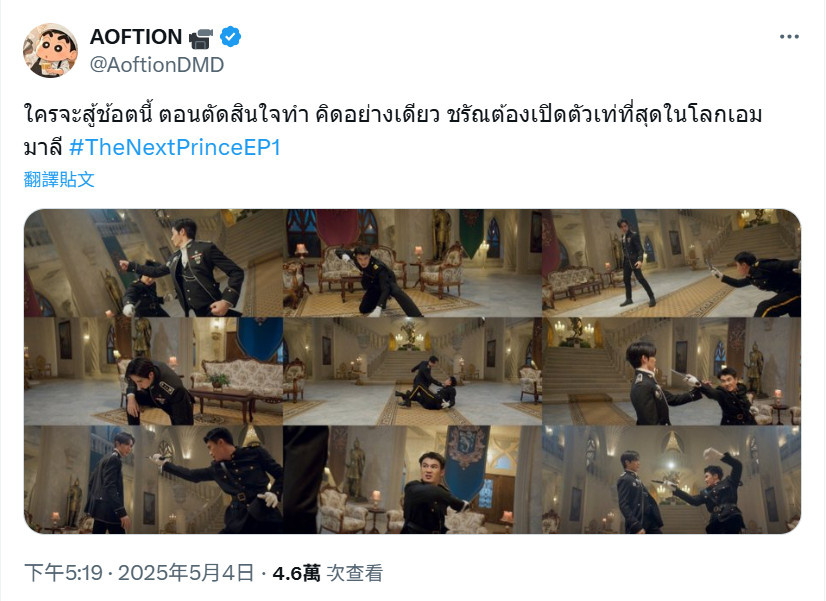Click the Shin-chan profile avatar
The width and height of the screenshot is (826, 601).
[x=51, y=51]
